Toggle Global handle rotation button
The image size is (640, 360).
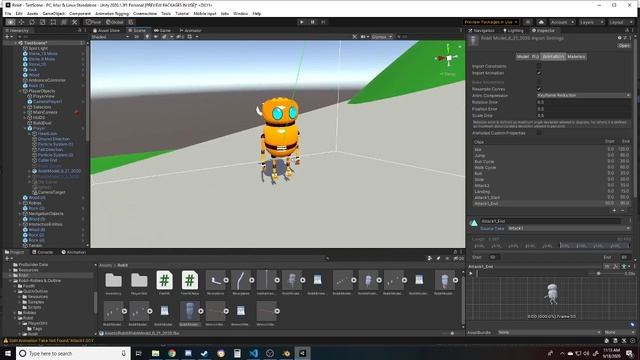pyautogui.click(x=115, y=22)
